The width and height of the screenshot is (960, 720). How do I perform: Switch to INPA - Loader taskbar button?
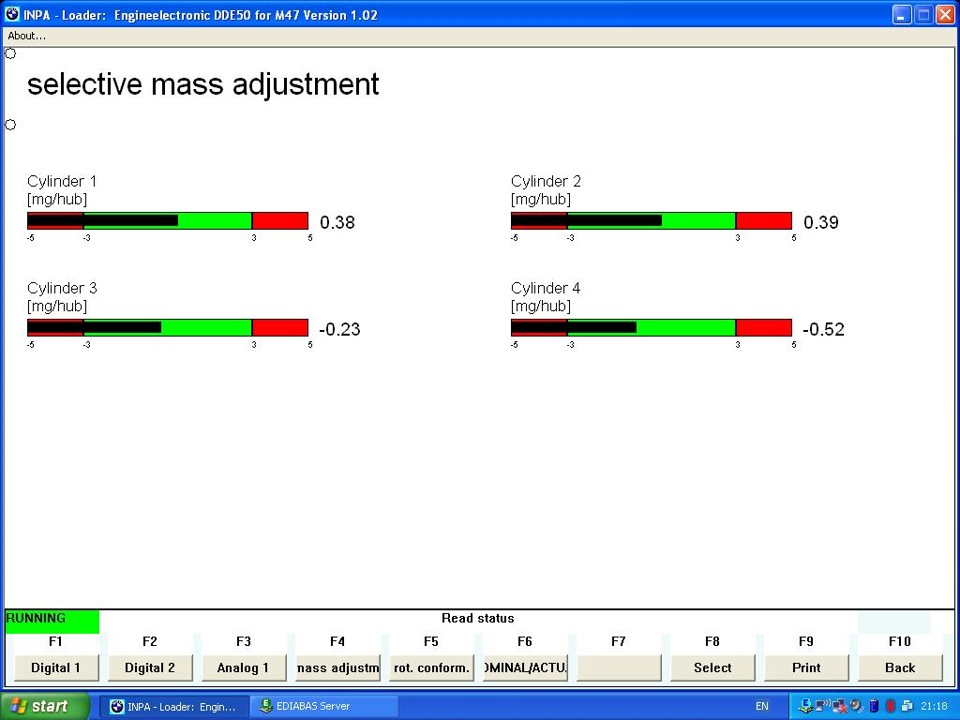click(174, 707)
